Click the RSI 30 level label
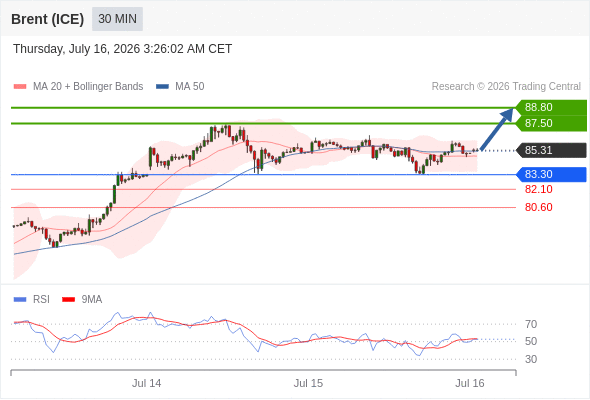The width and height of the screenshot is (590, 400). 531,359
